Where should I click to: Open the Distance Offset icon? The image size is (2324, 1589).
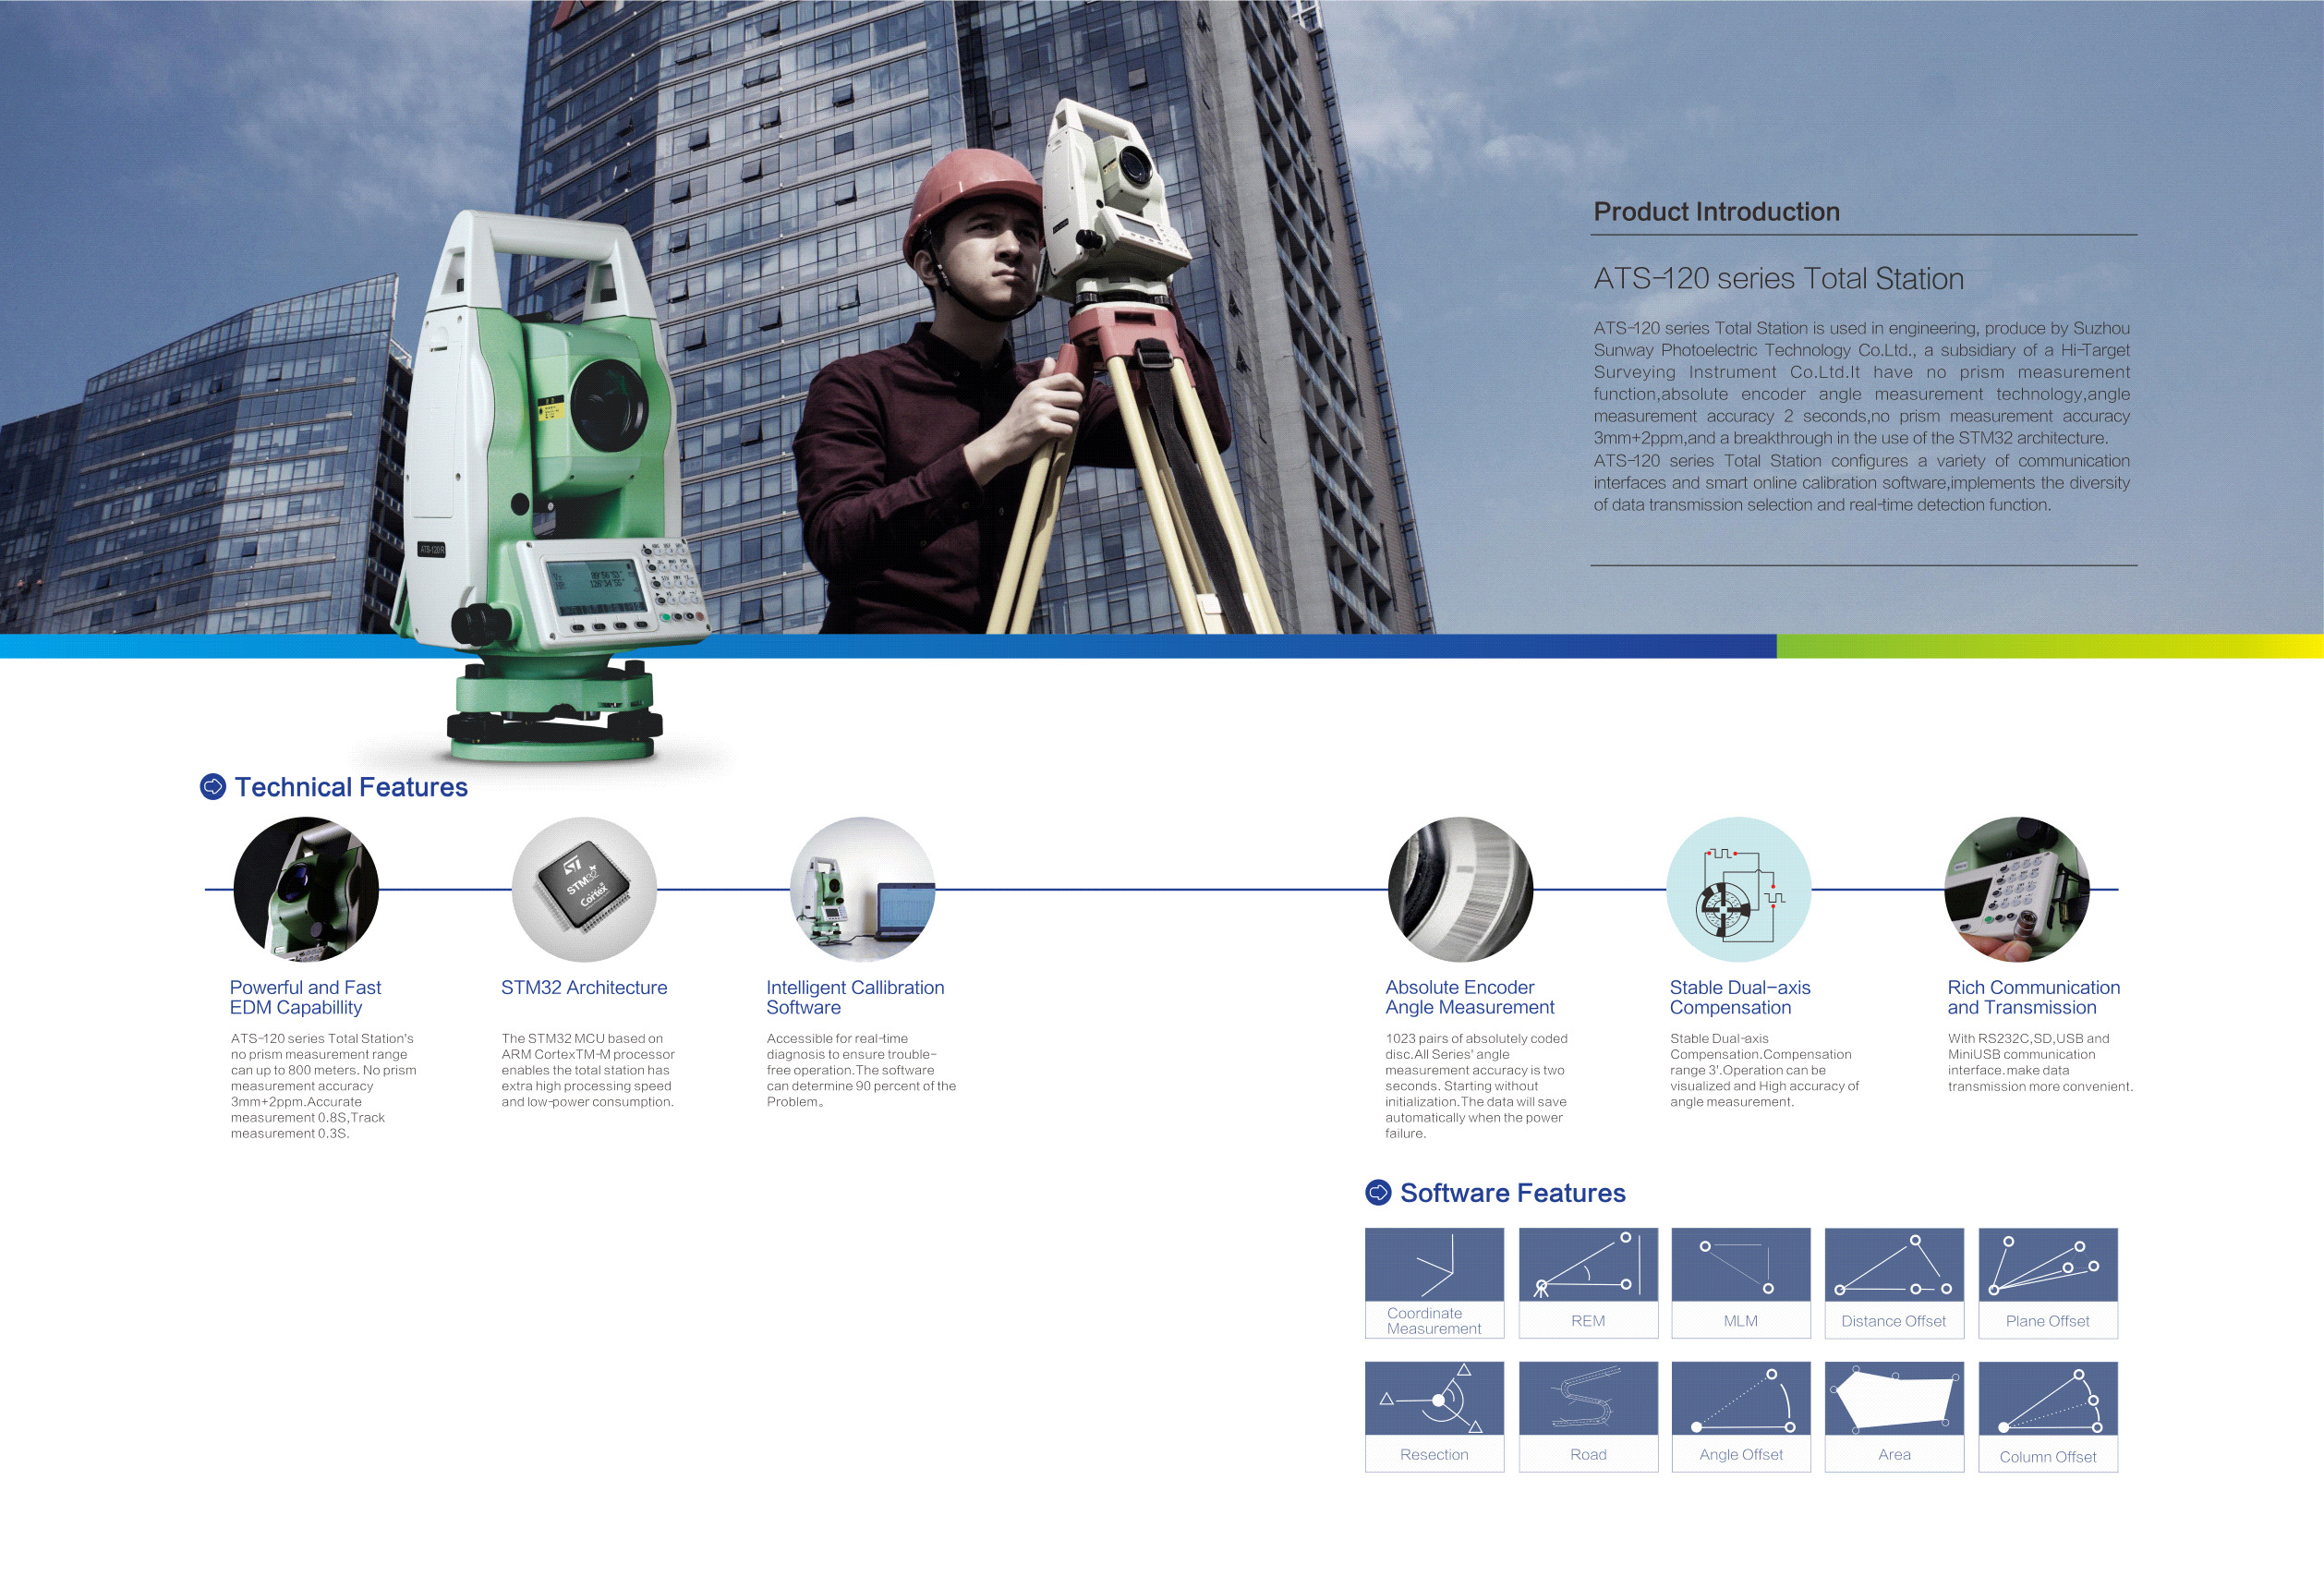(1894, 1265)
